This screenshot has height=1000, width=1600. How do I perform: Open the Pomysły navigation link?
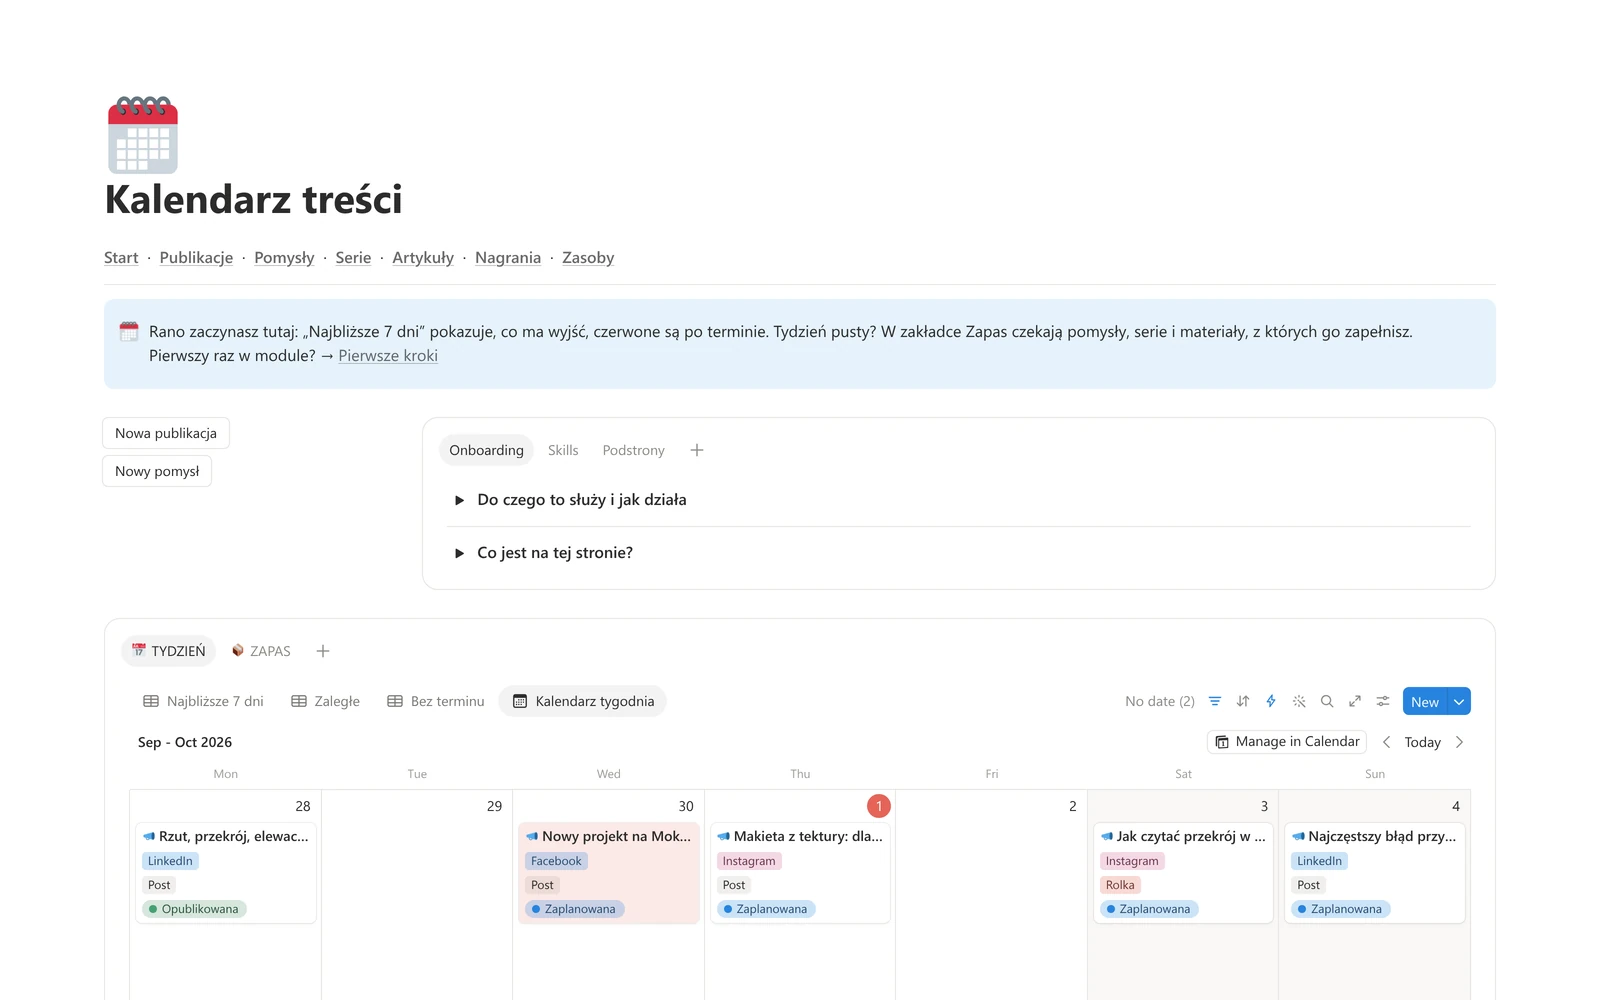coord(284,257)
